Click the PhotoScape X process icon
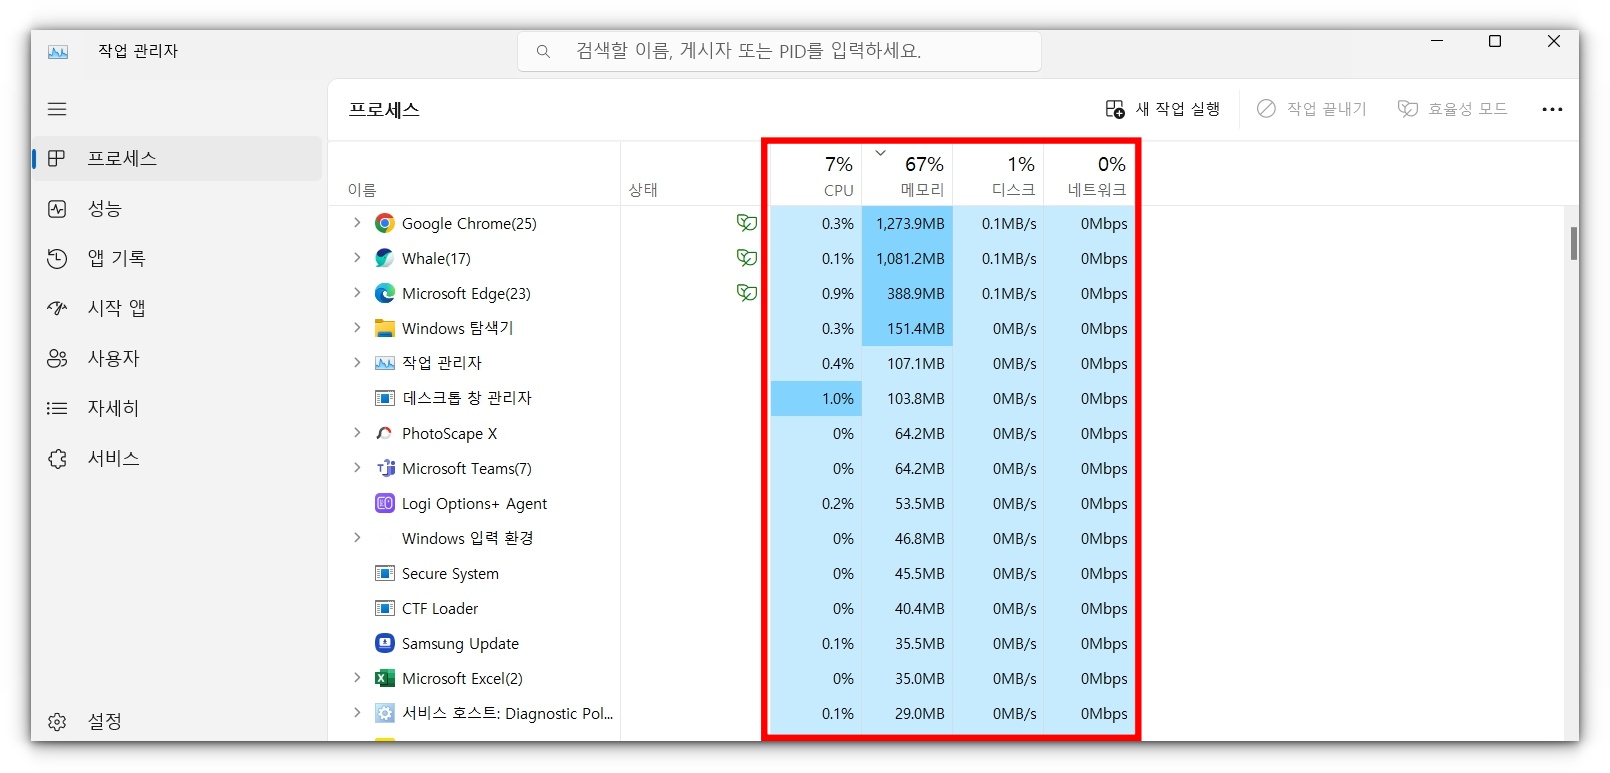 pos(385,433)
